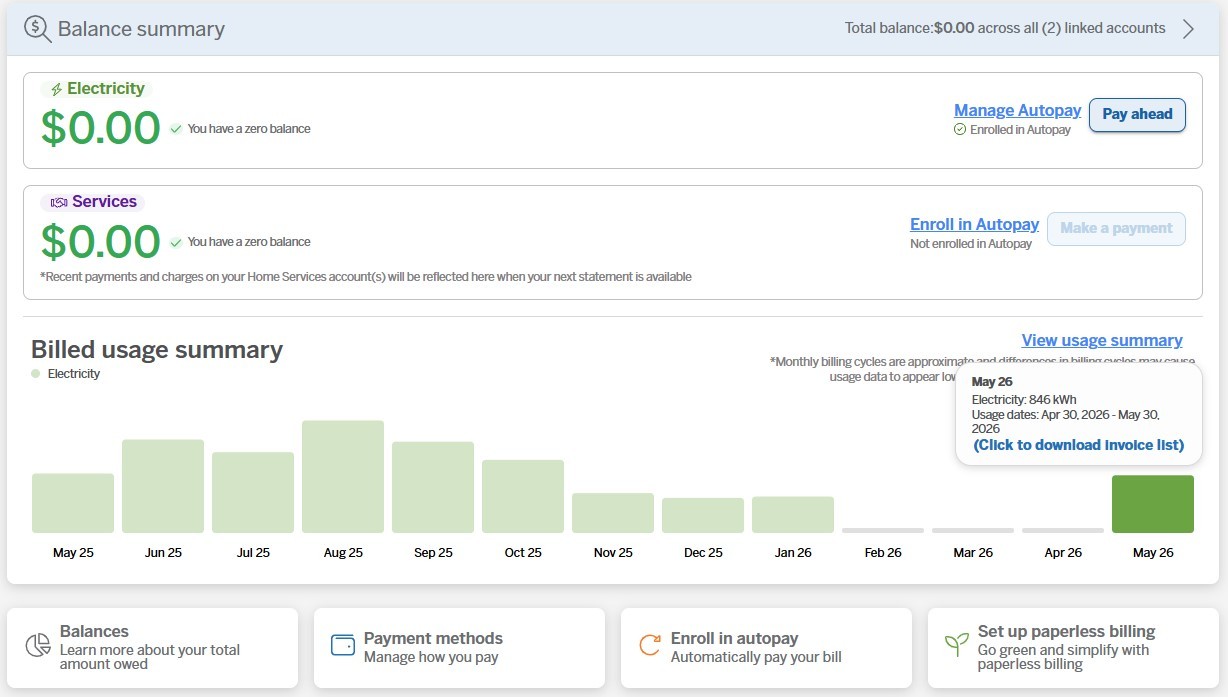Click the Enroll in autopay refresh icon
This screenshot has width=1228, height=697.
(650, 645)
